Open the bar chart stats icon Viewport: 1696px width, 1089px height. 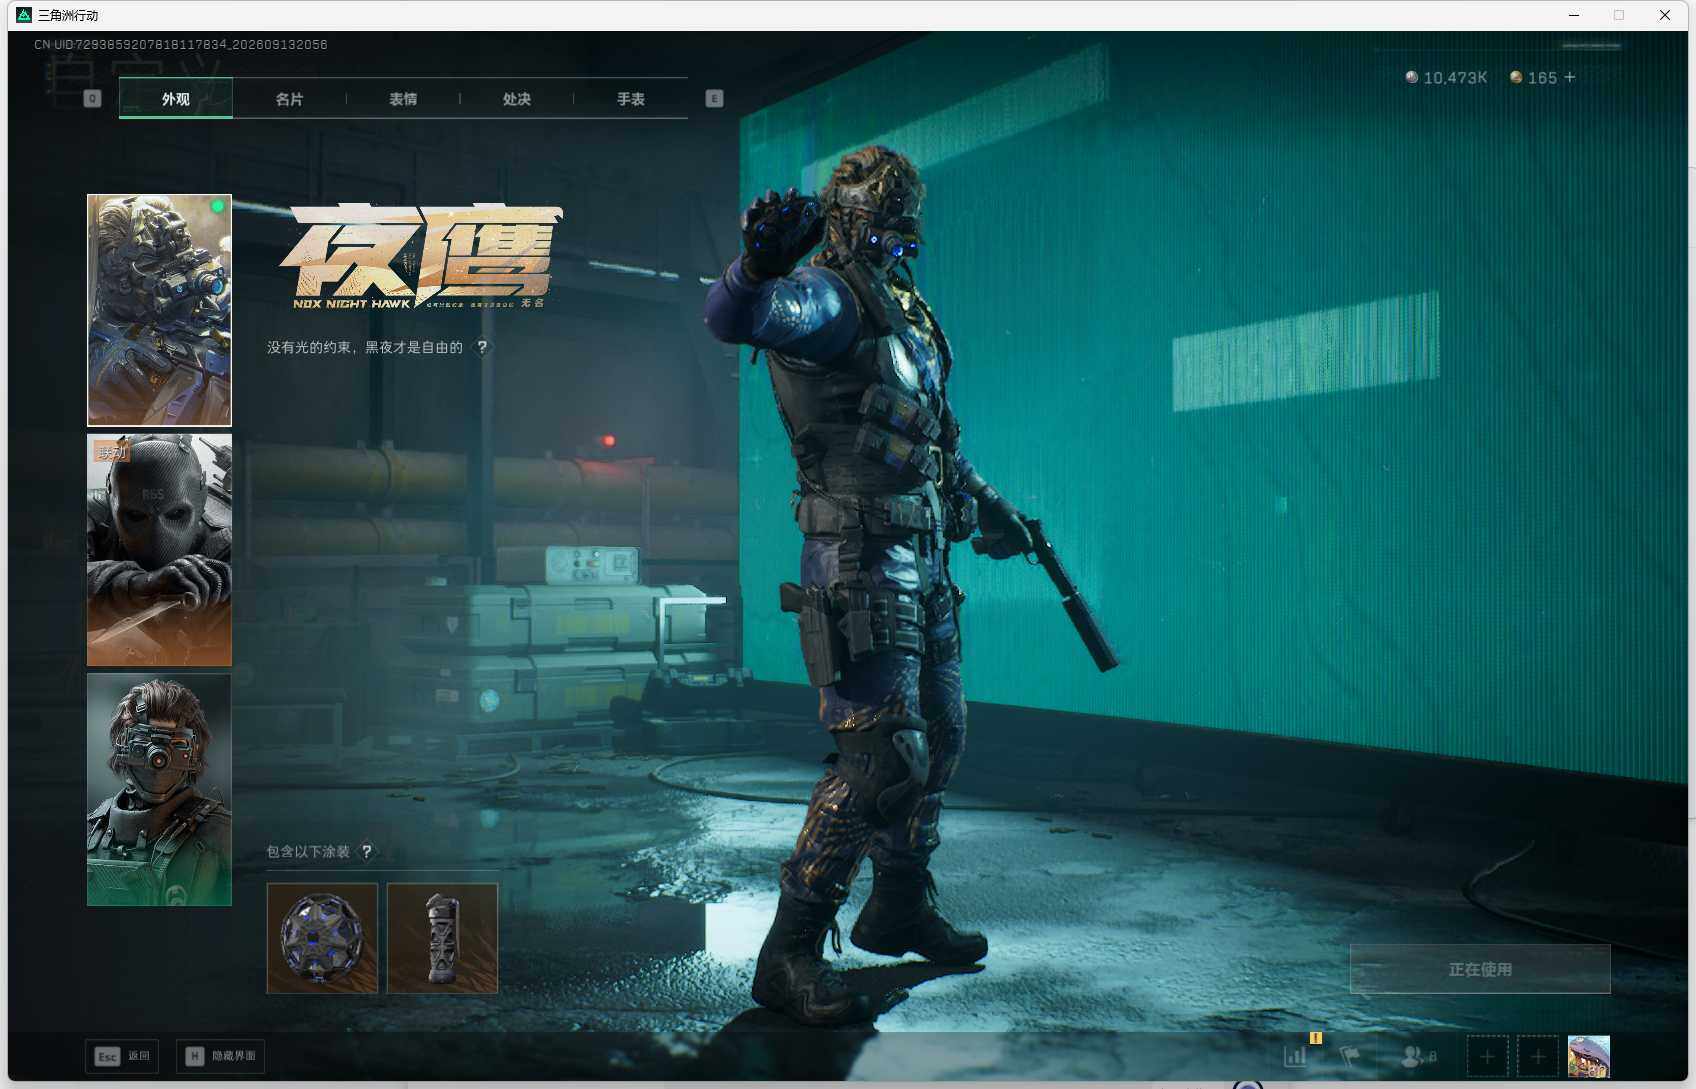point(1295,1056)
